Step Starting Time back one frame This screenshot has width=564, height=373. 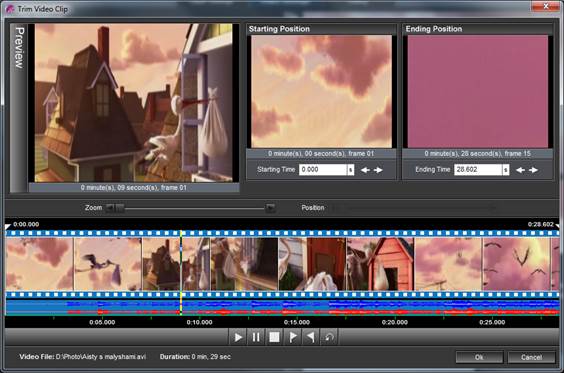(x=365, y=170)
